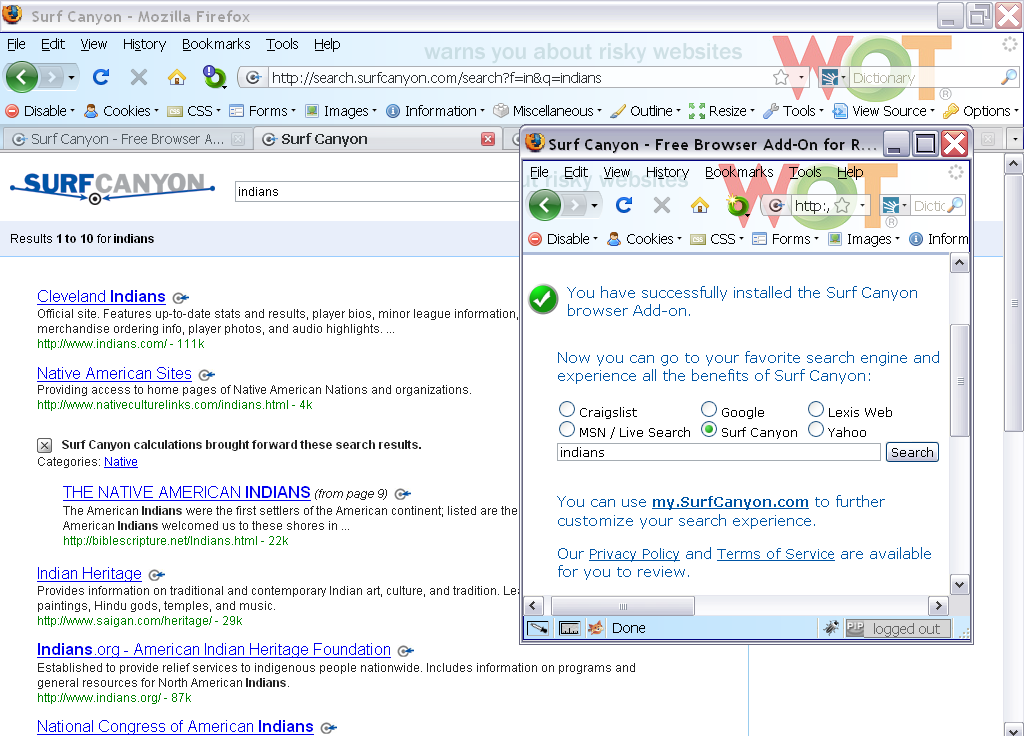
Task: Select the Google search engine option
Action: (x=709, y=409)
